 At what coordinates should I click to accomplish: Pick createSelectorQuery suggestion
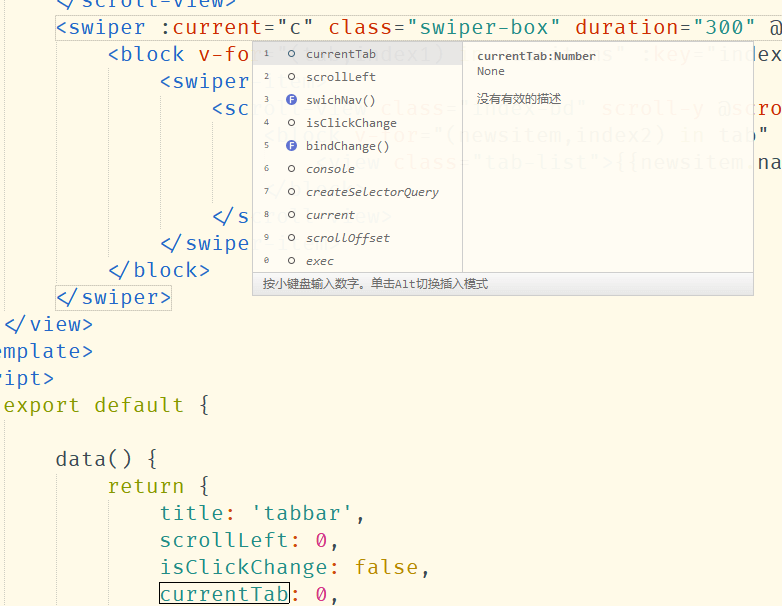[358, 192]
